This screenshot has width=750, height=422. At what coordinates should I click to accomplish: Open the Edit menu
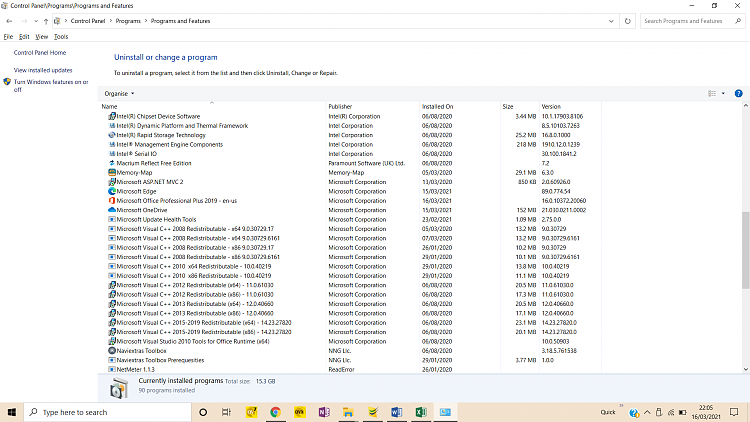(24, 37)
